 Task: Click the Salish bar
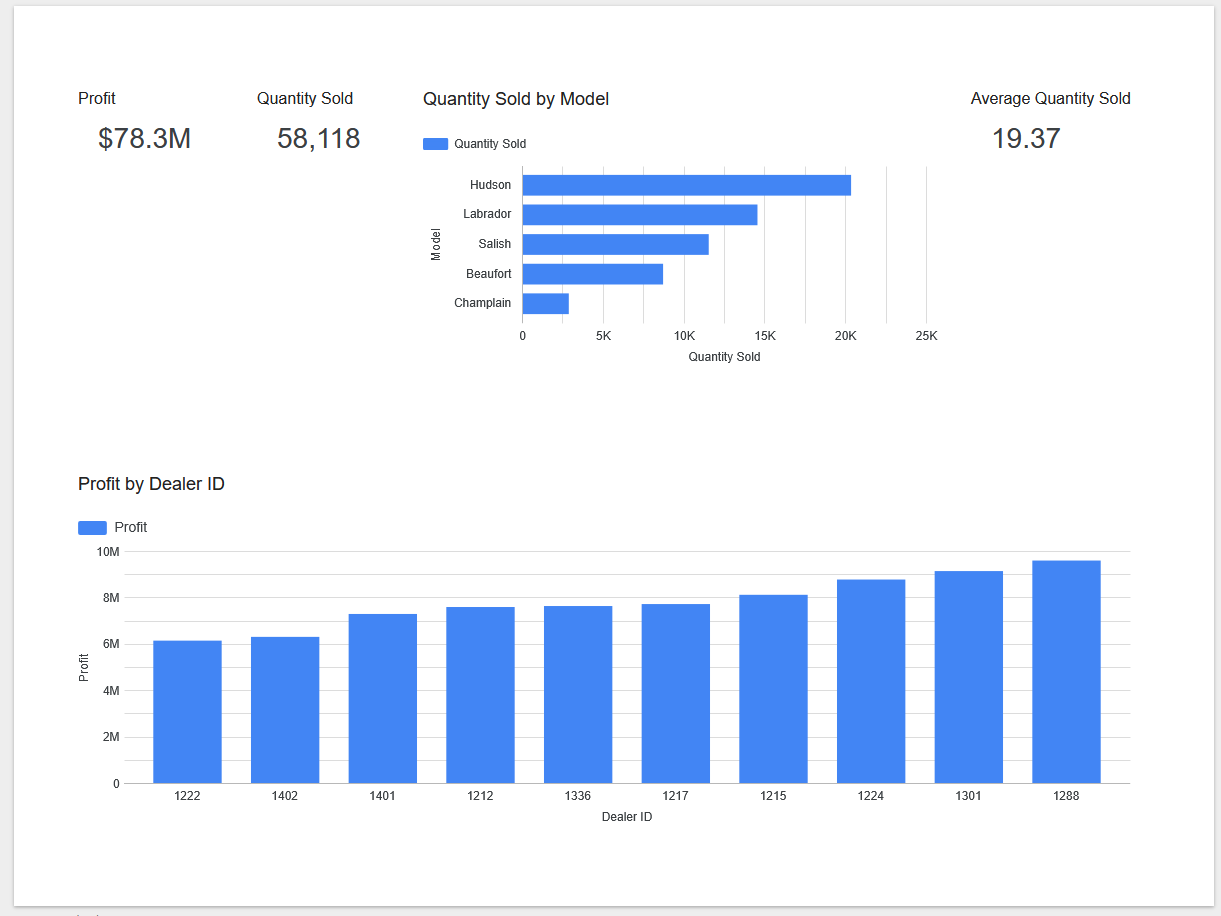coord(614,243)
